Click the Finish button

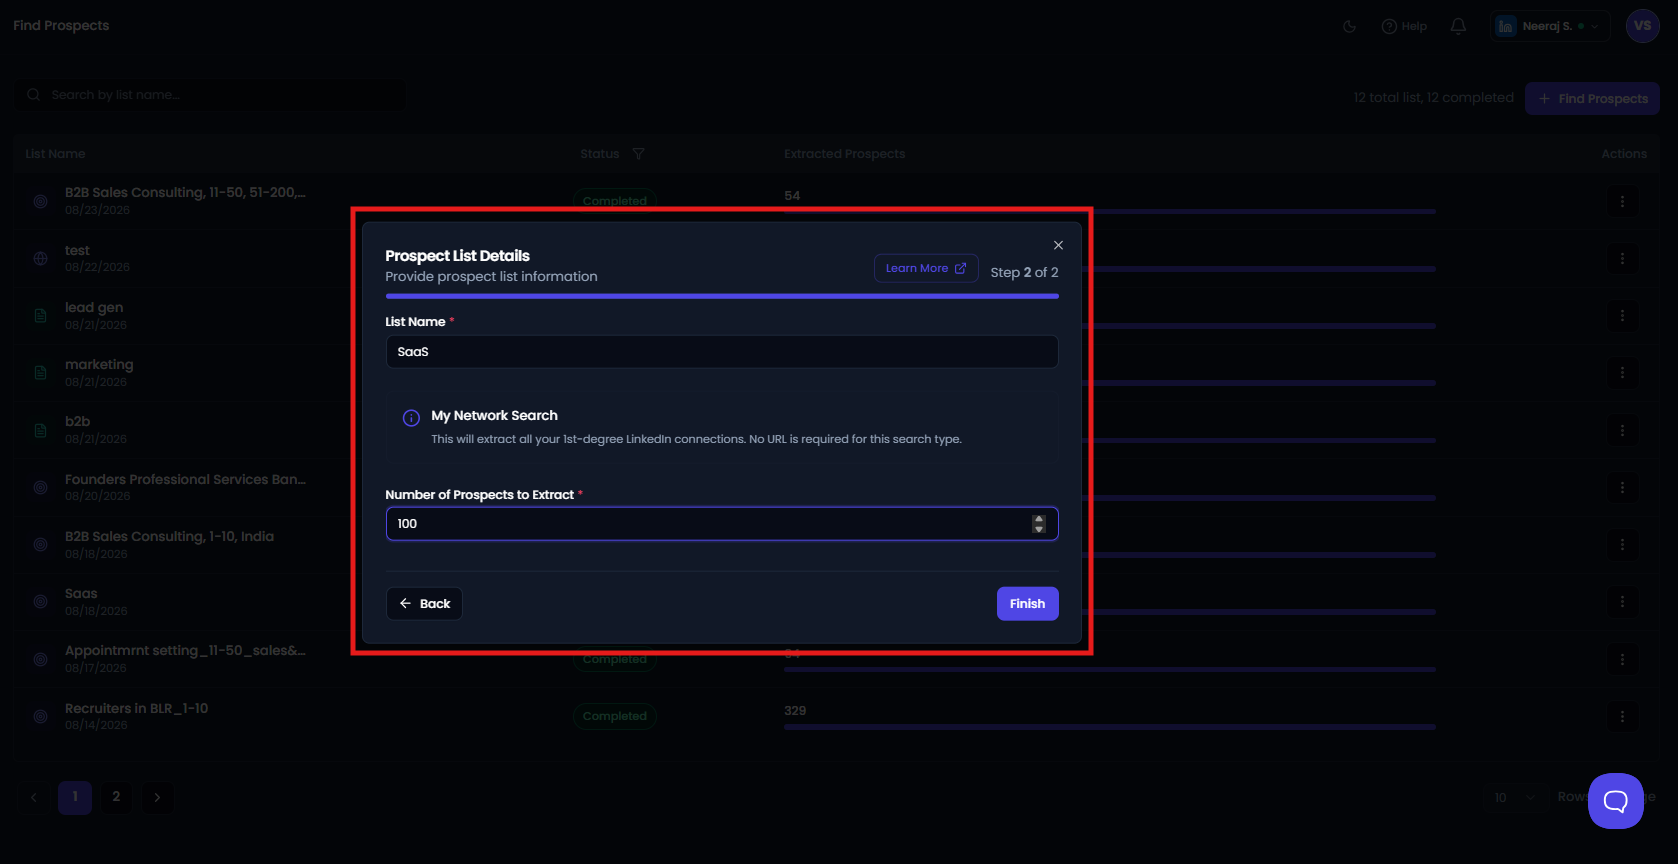click(1027, 604)
